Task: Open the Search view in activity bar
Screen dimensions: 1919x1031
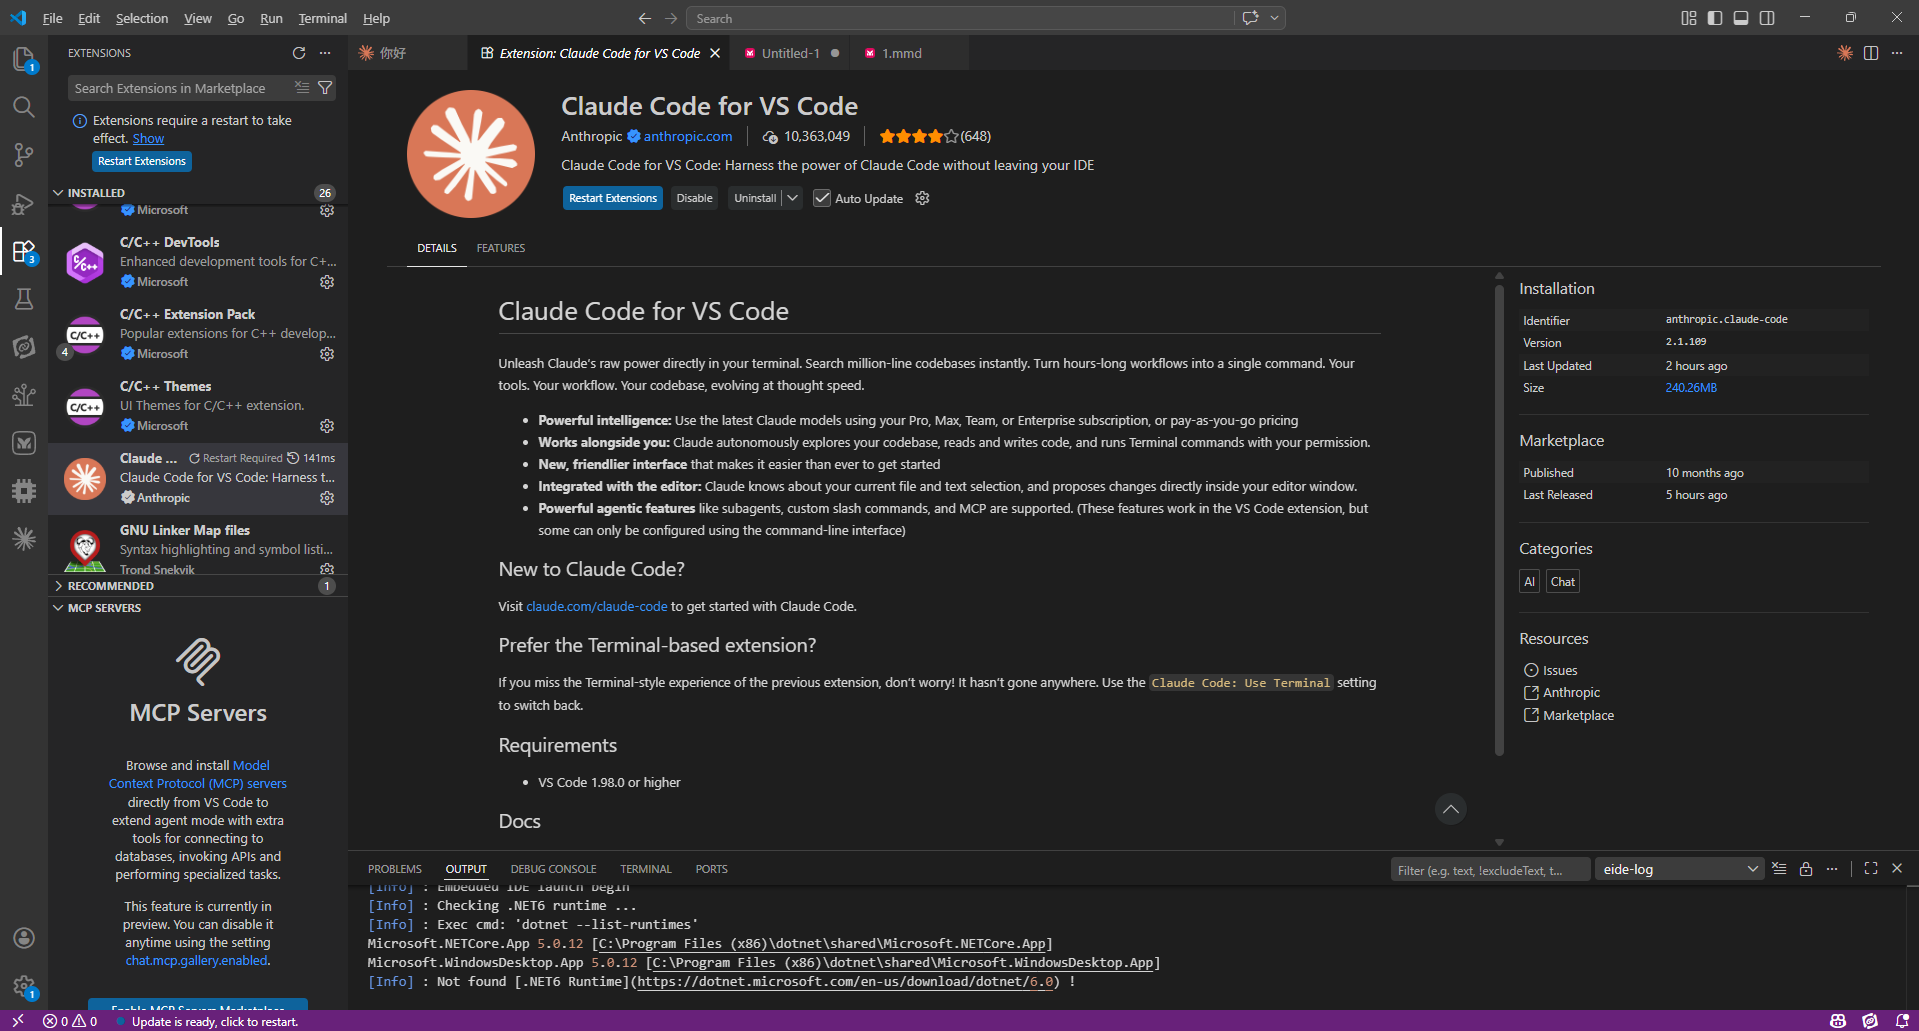Action: pos(24,107)
